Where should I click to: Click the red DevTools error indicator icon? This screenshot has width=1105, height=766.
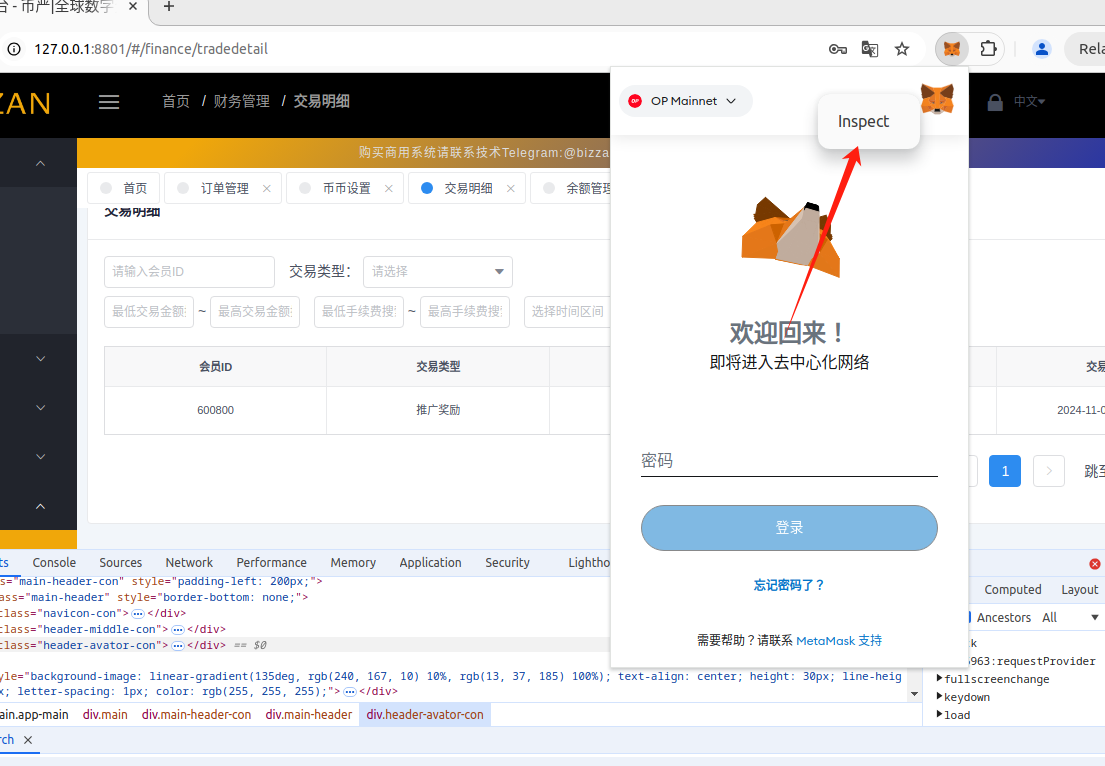[1094, 564]
